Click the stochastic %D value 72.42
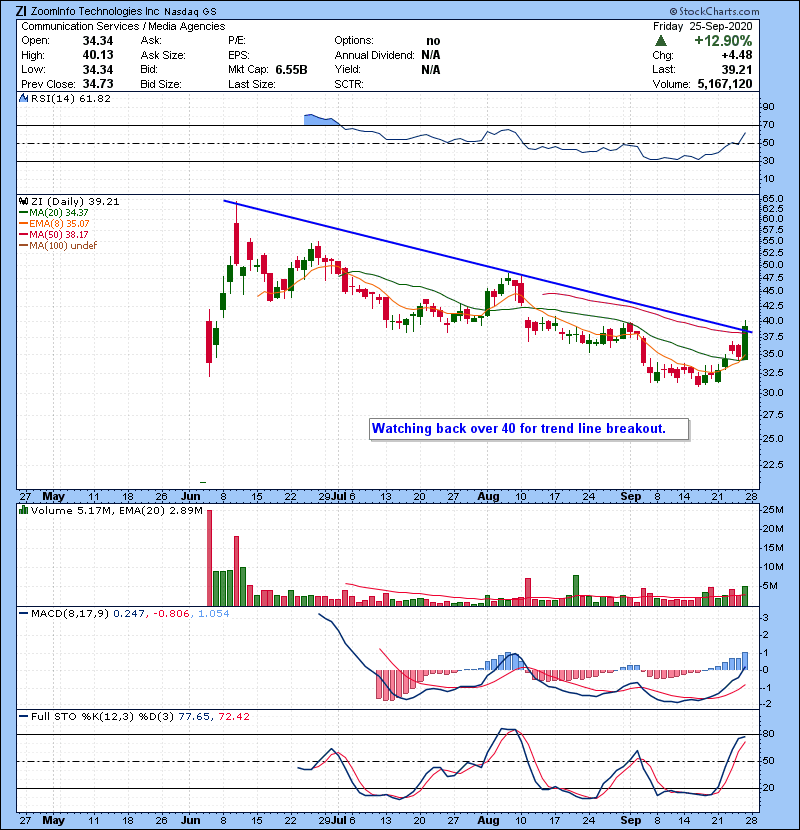Screen dimensions: 800x830 pyautogui.click(x=233, y=717)
